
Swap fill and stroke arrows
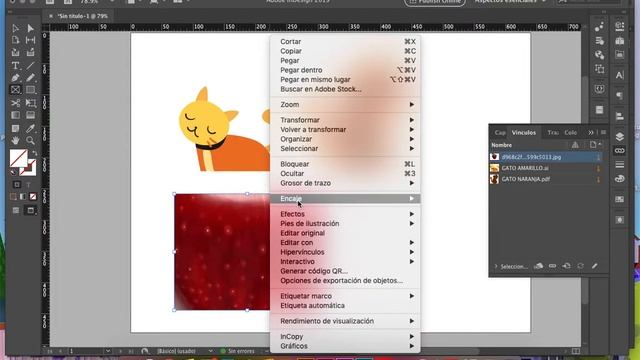35,154
